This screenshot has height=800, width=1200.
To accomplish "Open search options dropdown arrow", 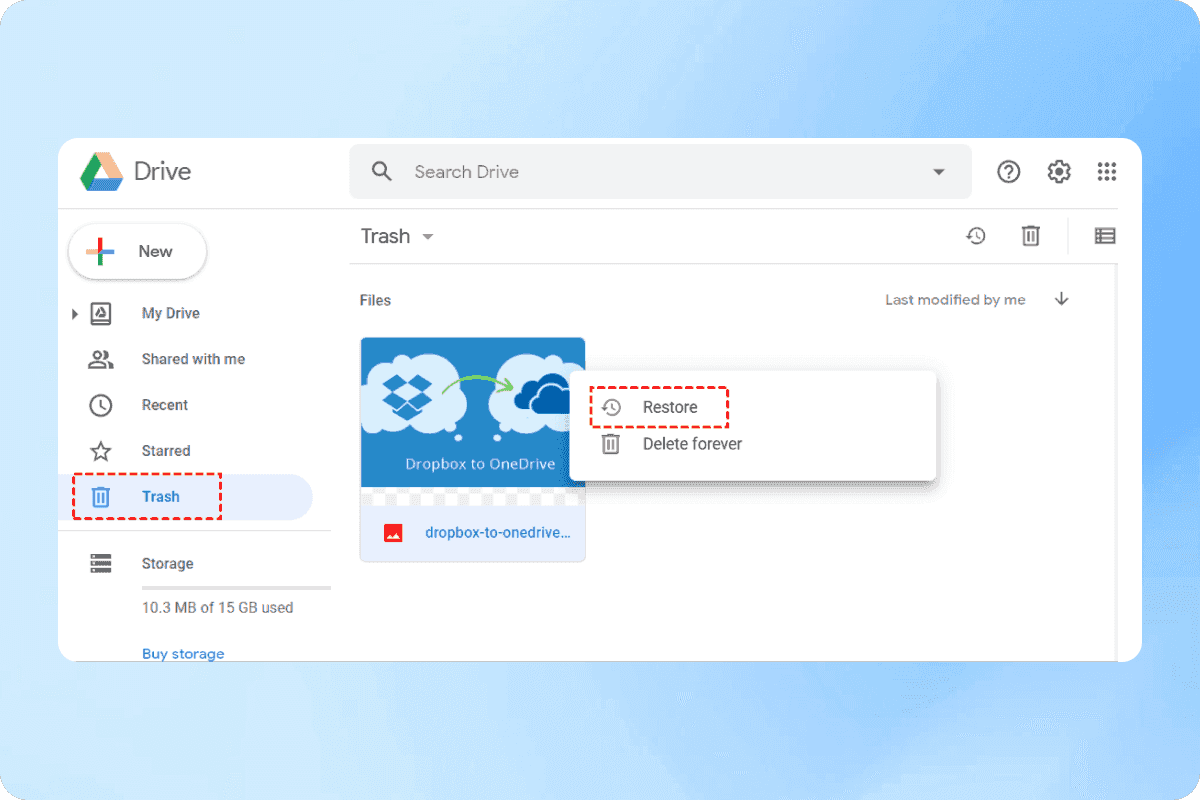I will click(938, 172).
